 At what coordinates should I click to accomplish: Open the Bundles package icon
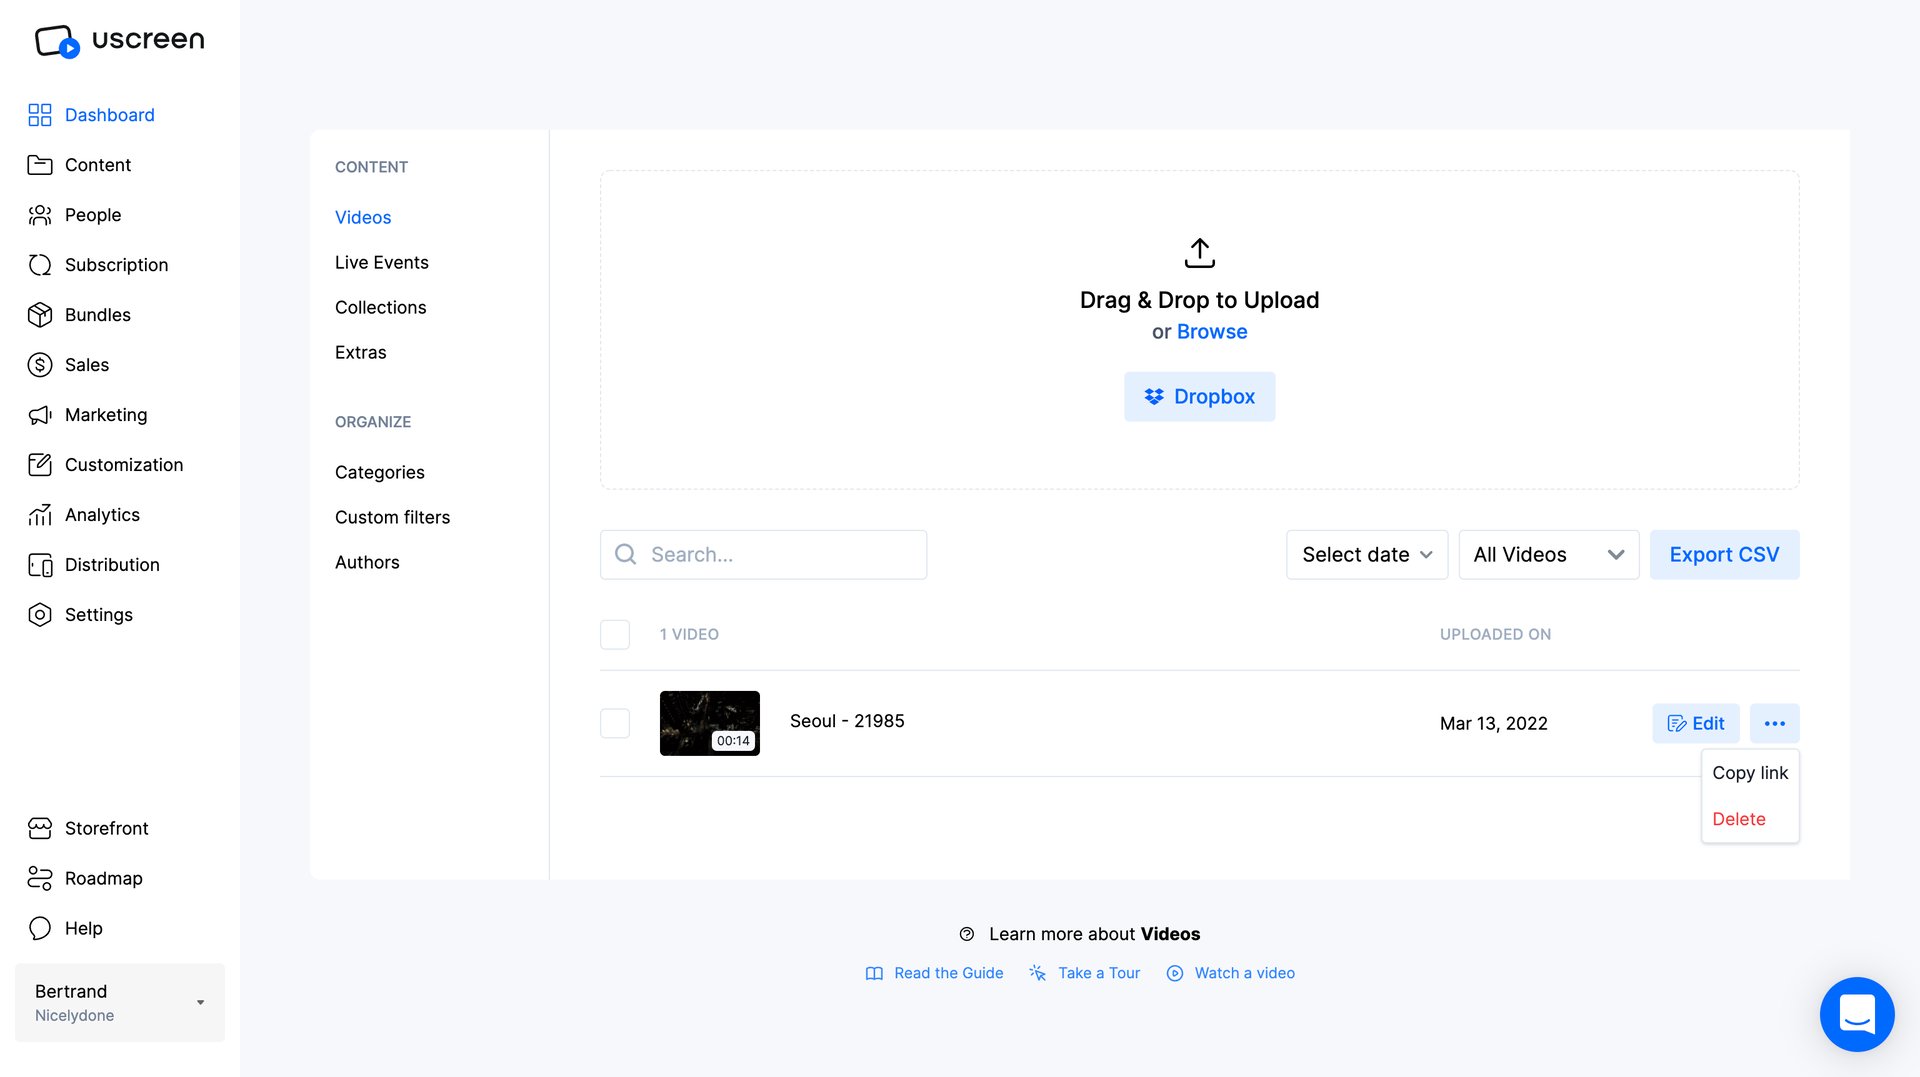click(x=40, y=314)
